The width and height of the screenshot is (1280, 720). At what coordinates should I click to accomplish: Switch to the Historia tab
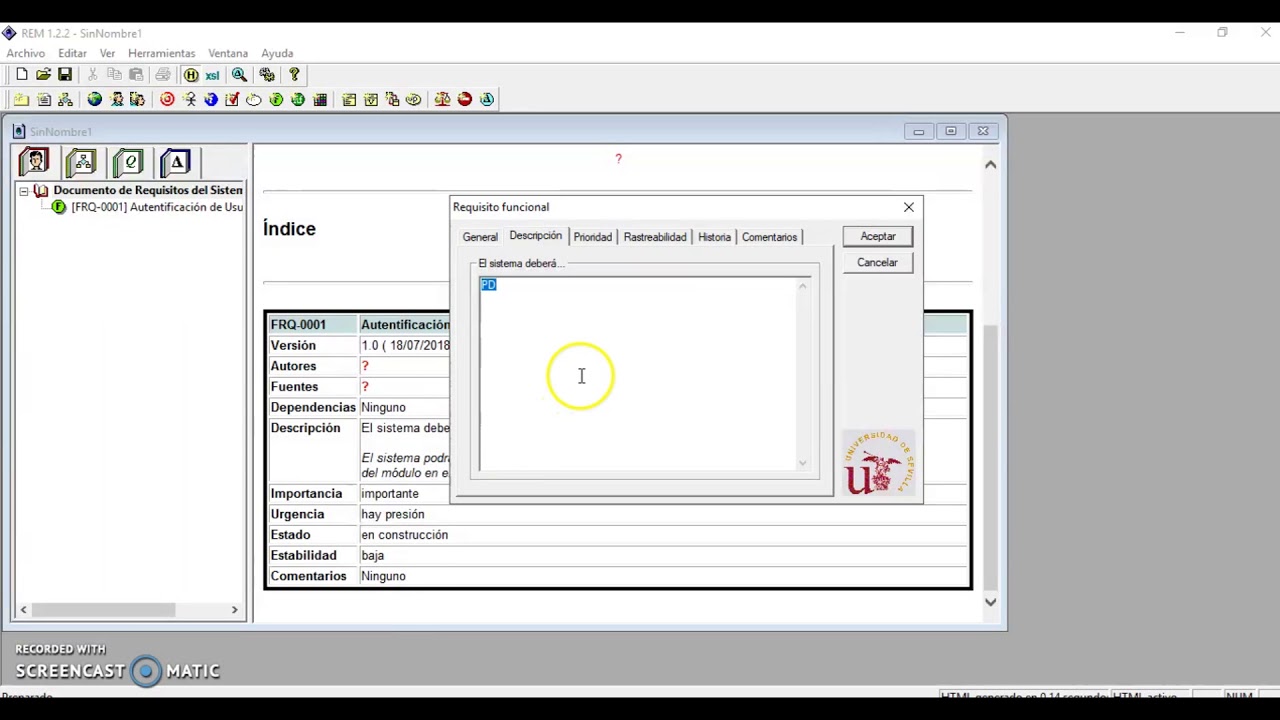714,237
